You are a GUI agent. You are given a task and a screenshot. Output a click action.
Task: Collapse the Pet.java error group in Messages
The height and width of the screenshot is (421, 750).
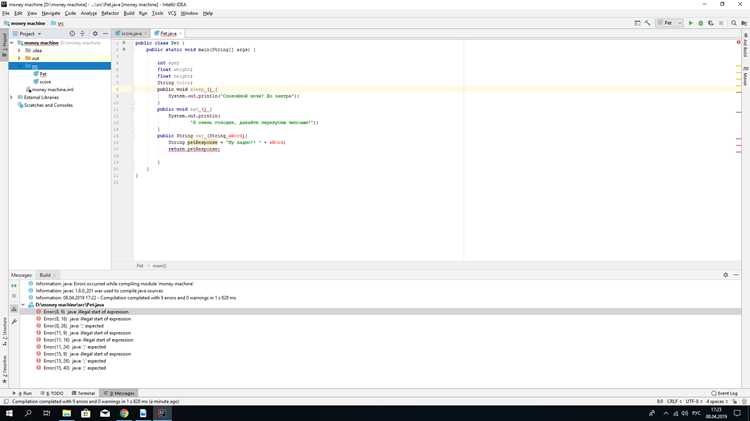23,305
